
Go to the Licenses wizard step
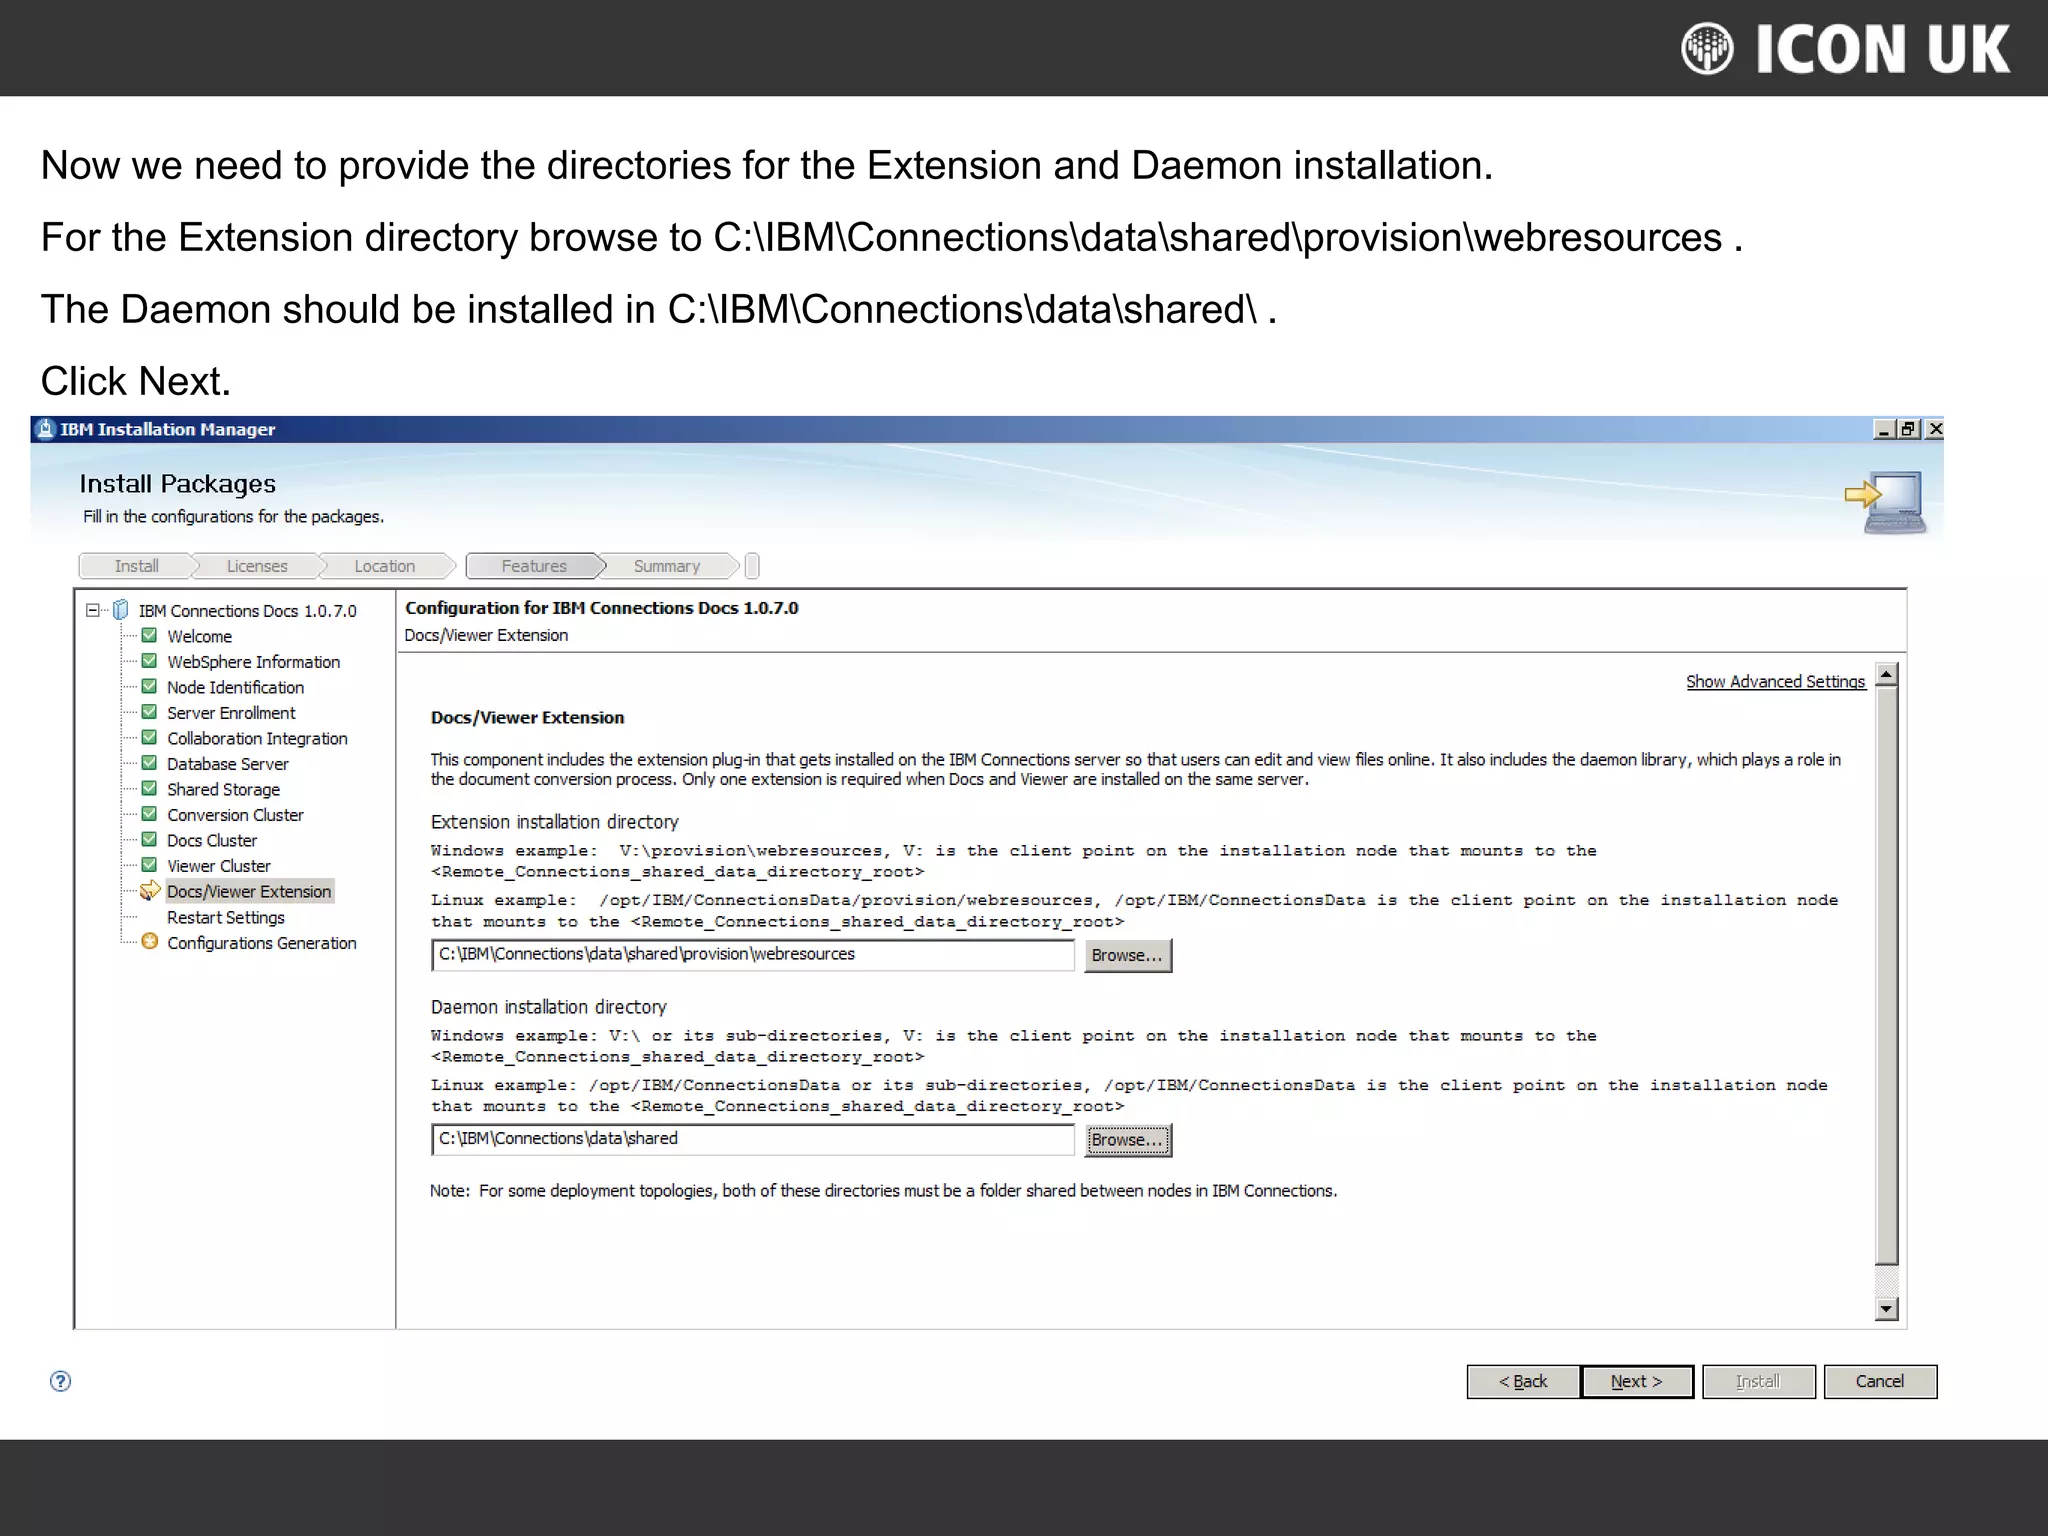(257, 566)
